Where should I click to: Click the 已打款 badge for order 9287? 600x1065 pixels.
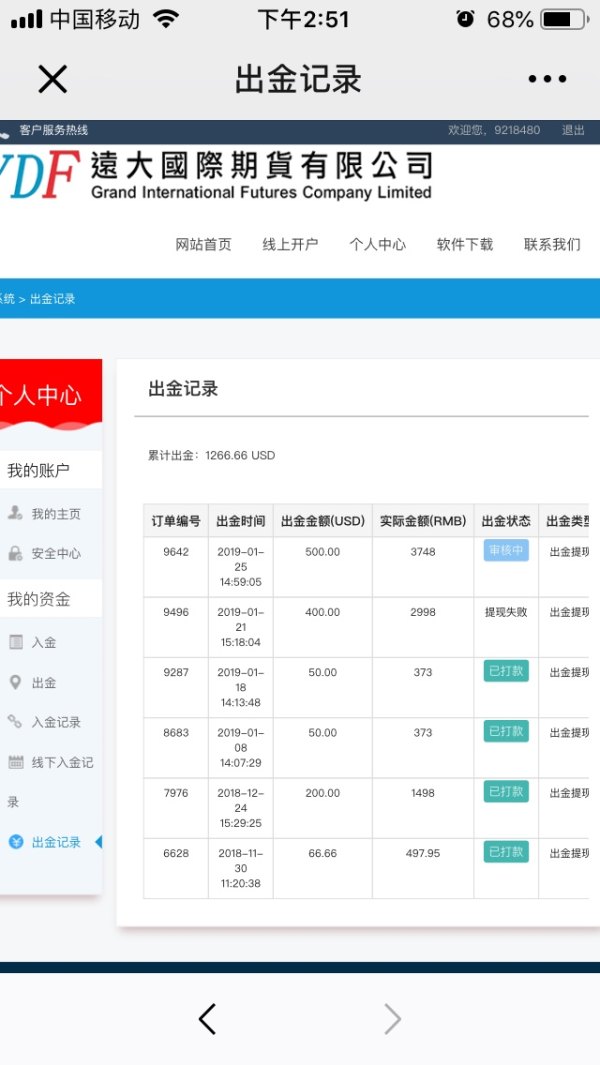(505, 671)
